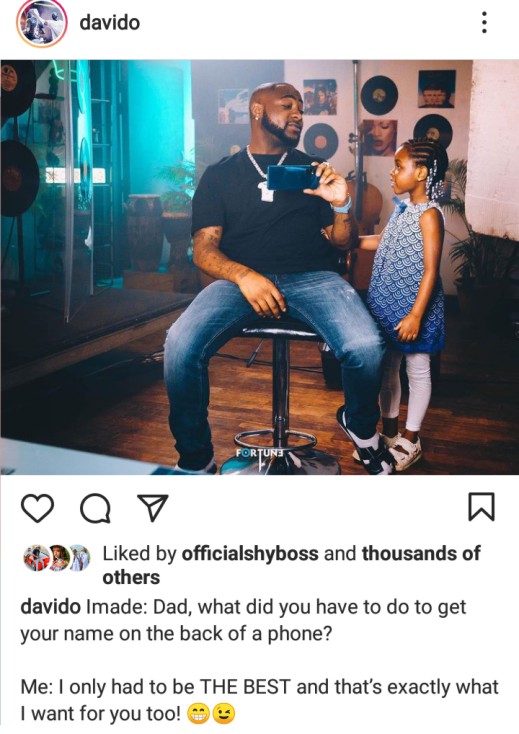Tap the caption text starting with Imade
The height and width of the screenshot is (734, 519).
tap(243, 620)
